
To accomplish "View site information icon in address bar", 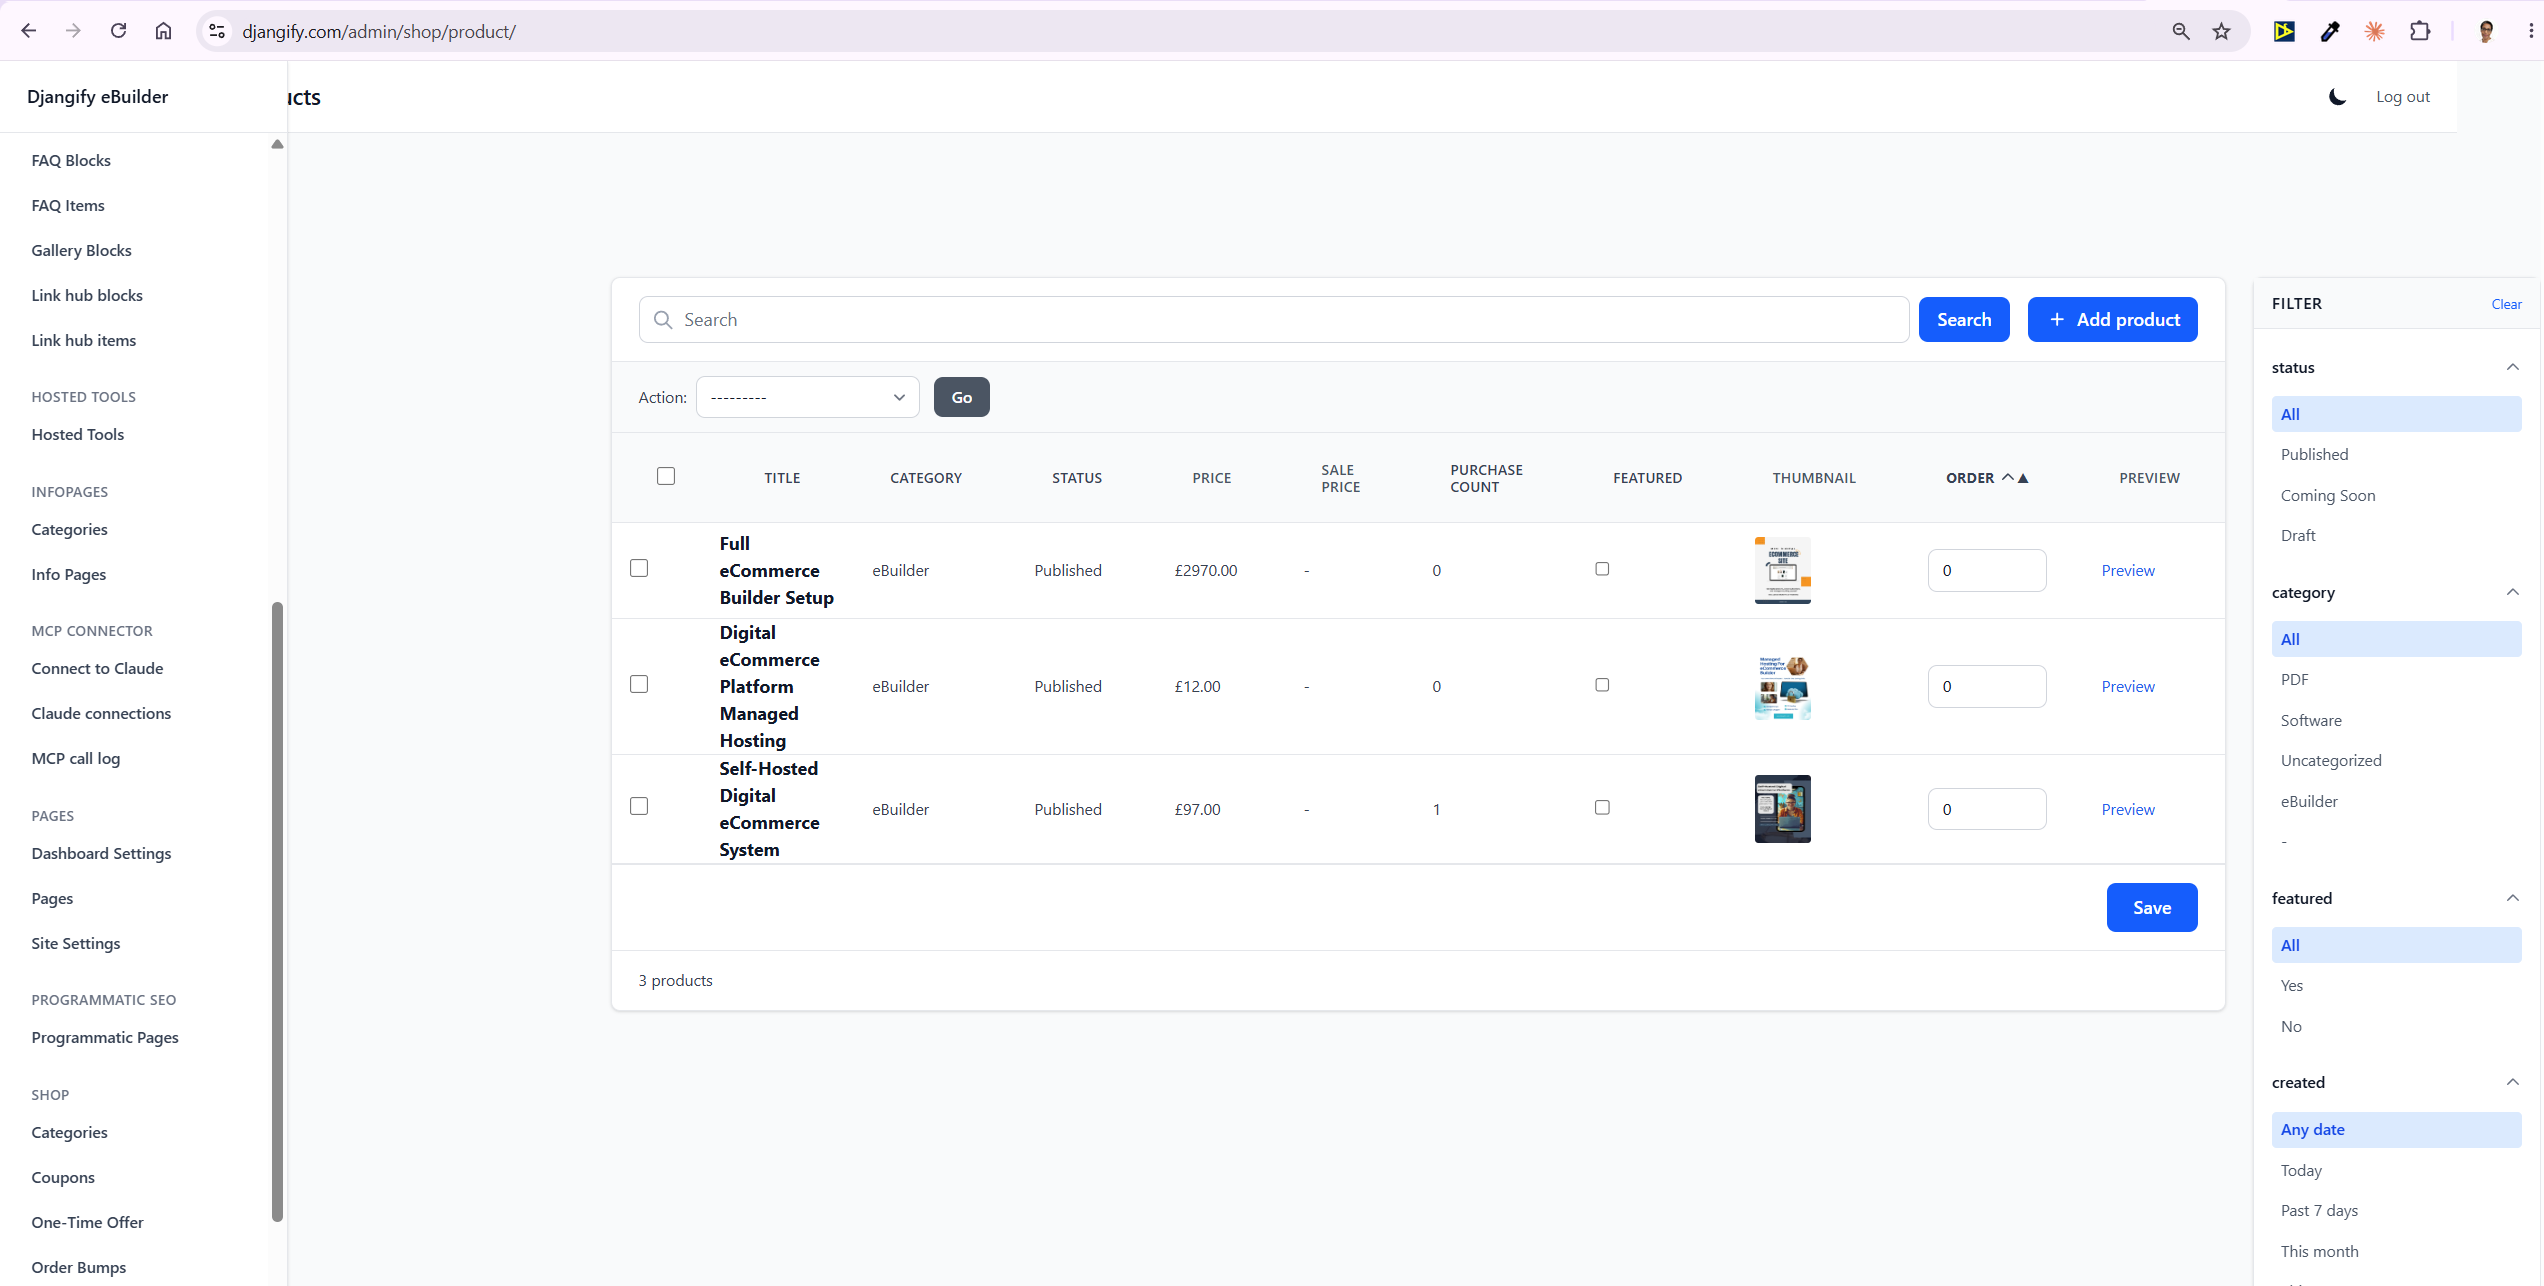I will (217, 31).
